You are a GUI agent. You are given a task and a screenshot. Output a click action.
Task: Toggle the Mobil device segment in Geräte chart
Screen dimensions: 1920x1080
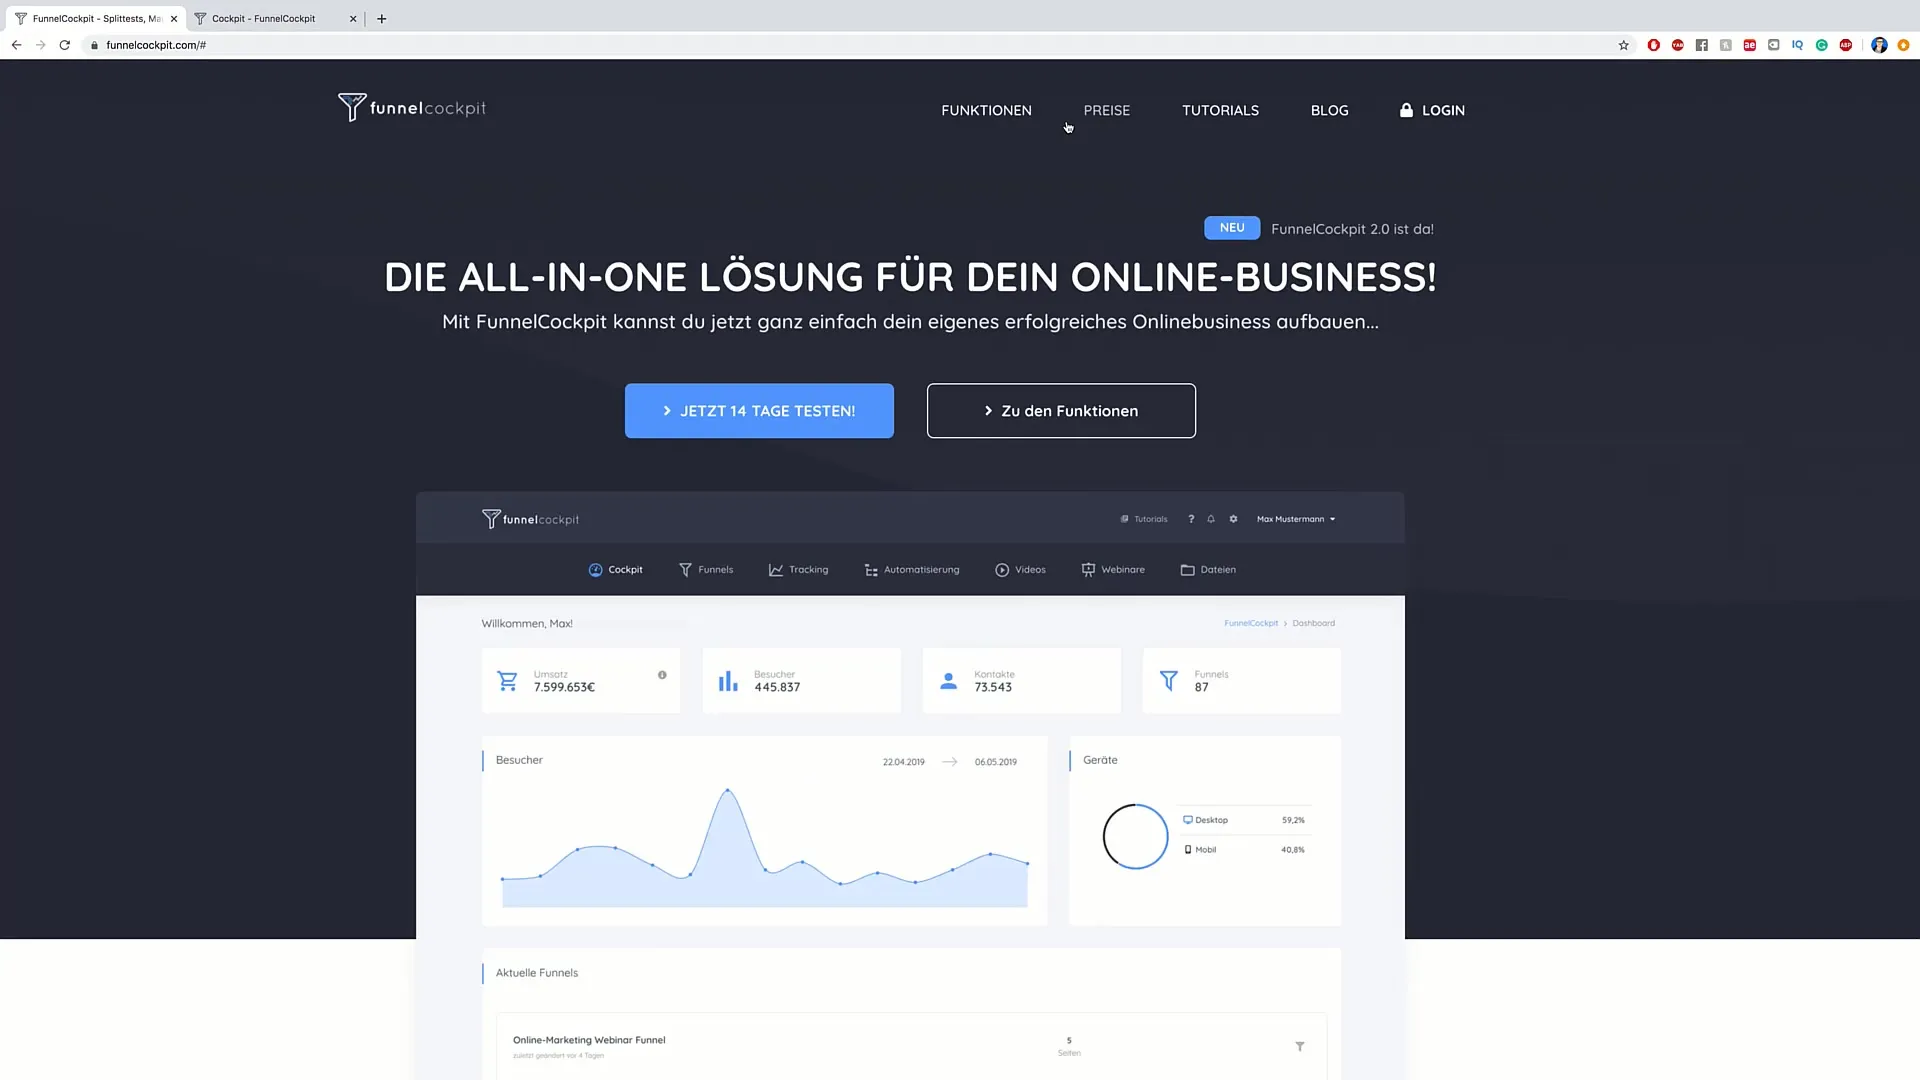(x=1204, y=849)
